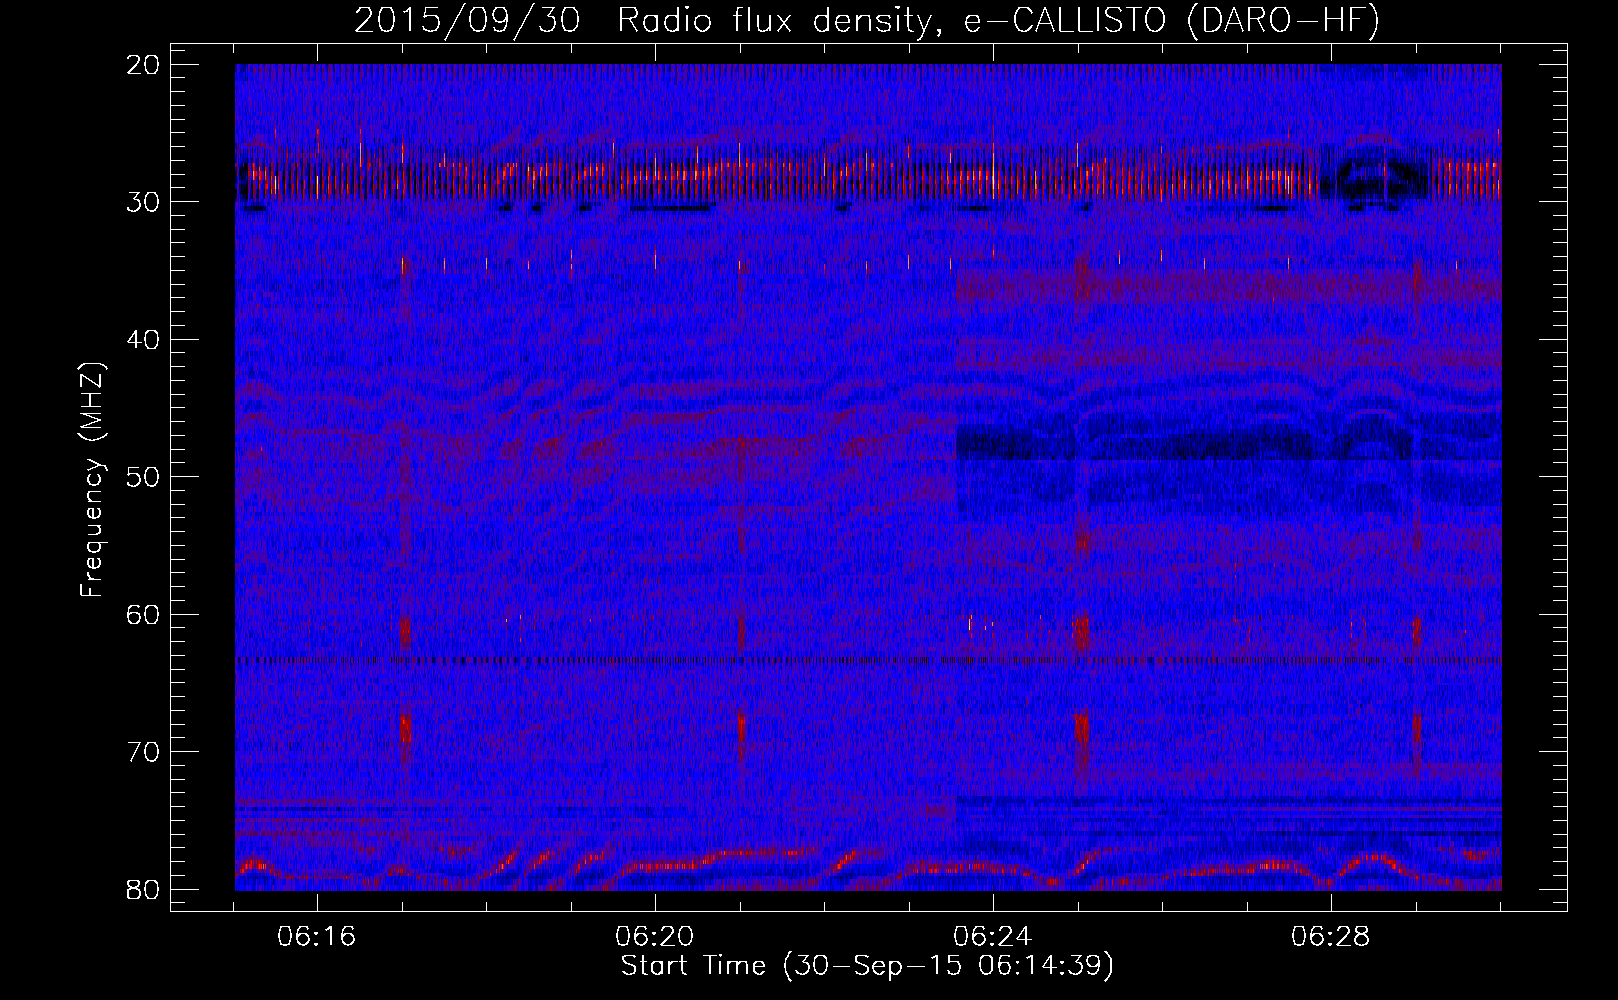Image resolution: width=1618 pixels, height=1000 pixels.
Task: Click the 20 frequency tick label
Action: tap(144, 65)
